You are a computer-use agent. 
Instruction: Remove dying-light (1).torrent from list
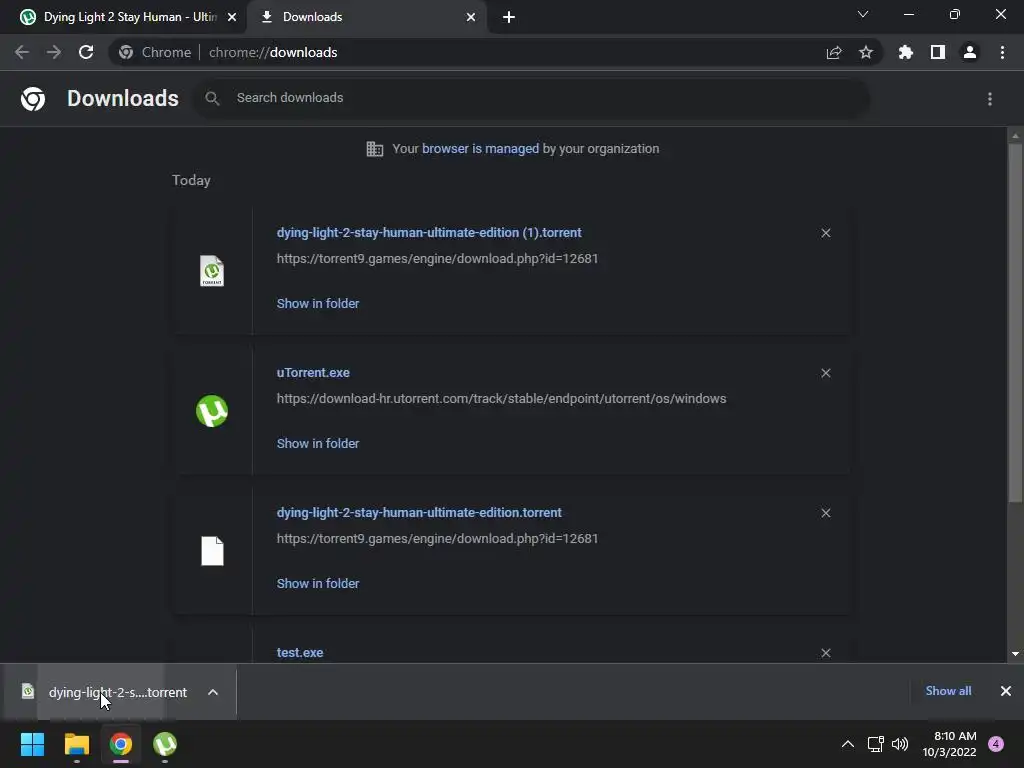tap(825, 233)
